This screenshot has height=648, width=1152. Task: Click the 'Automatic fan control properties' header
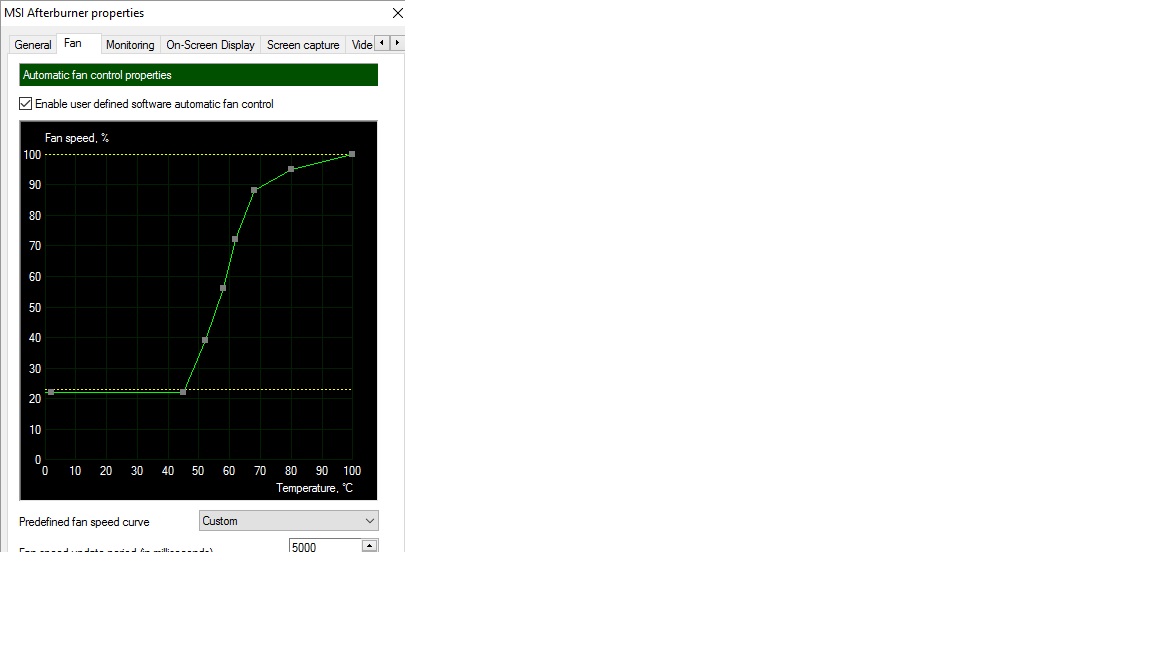coord(198,75)
